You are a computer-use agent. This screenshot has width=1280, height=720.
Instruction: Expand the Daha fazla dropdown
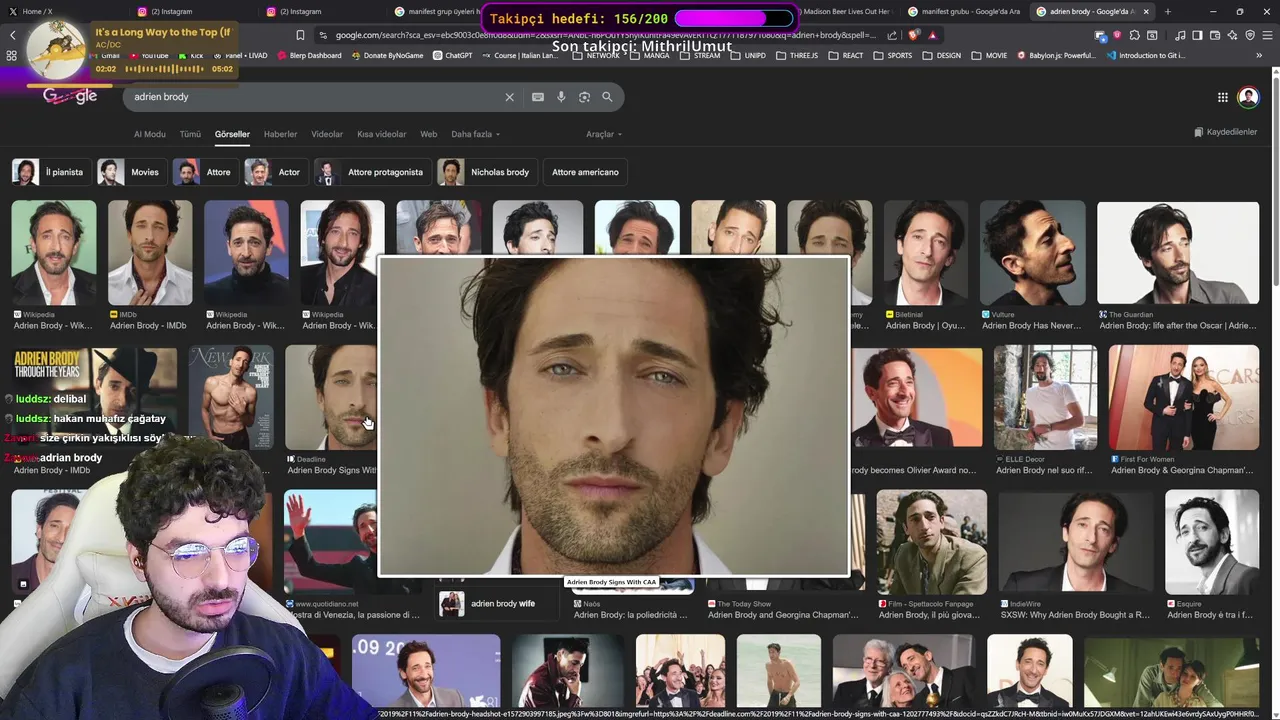[x=475, y=134]
